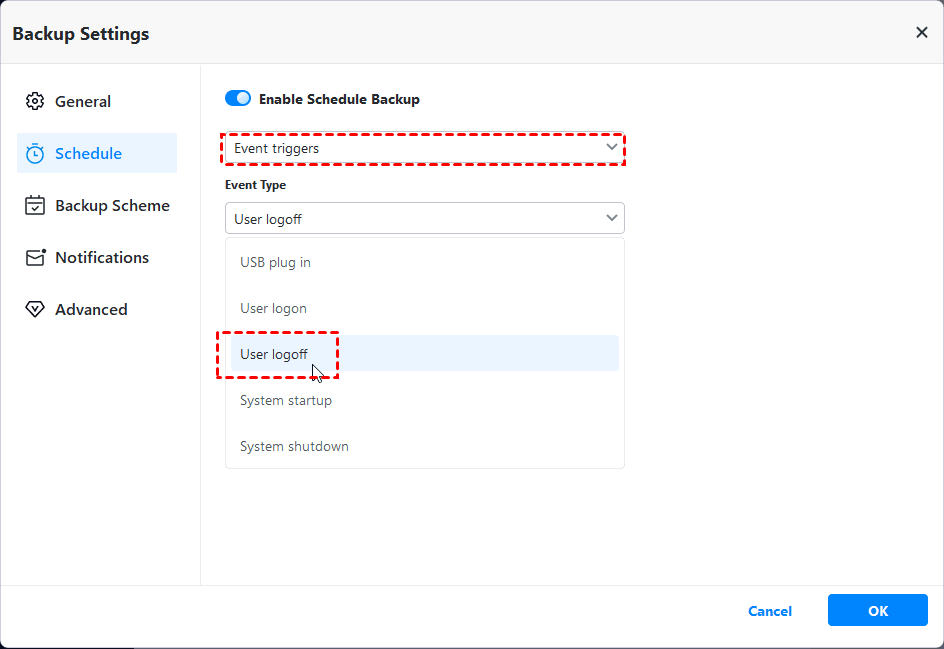The height and width of the screenshot is (649, 944).
Task: Pick User logoff from list
Action: point(274,354)
